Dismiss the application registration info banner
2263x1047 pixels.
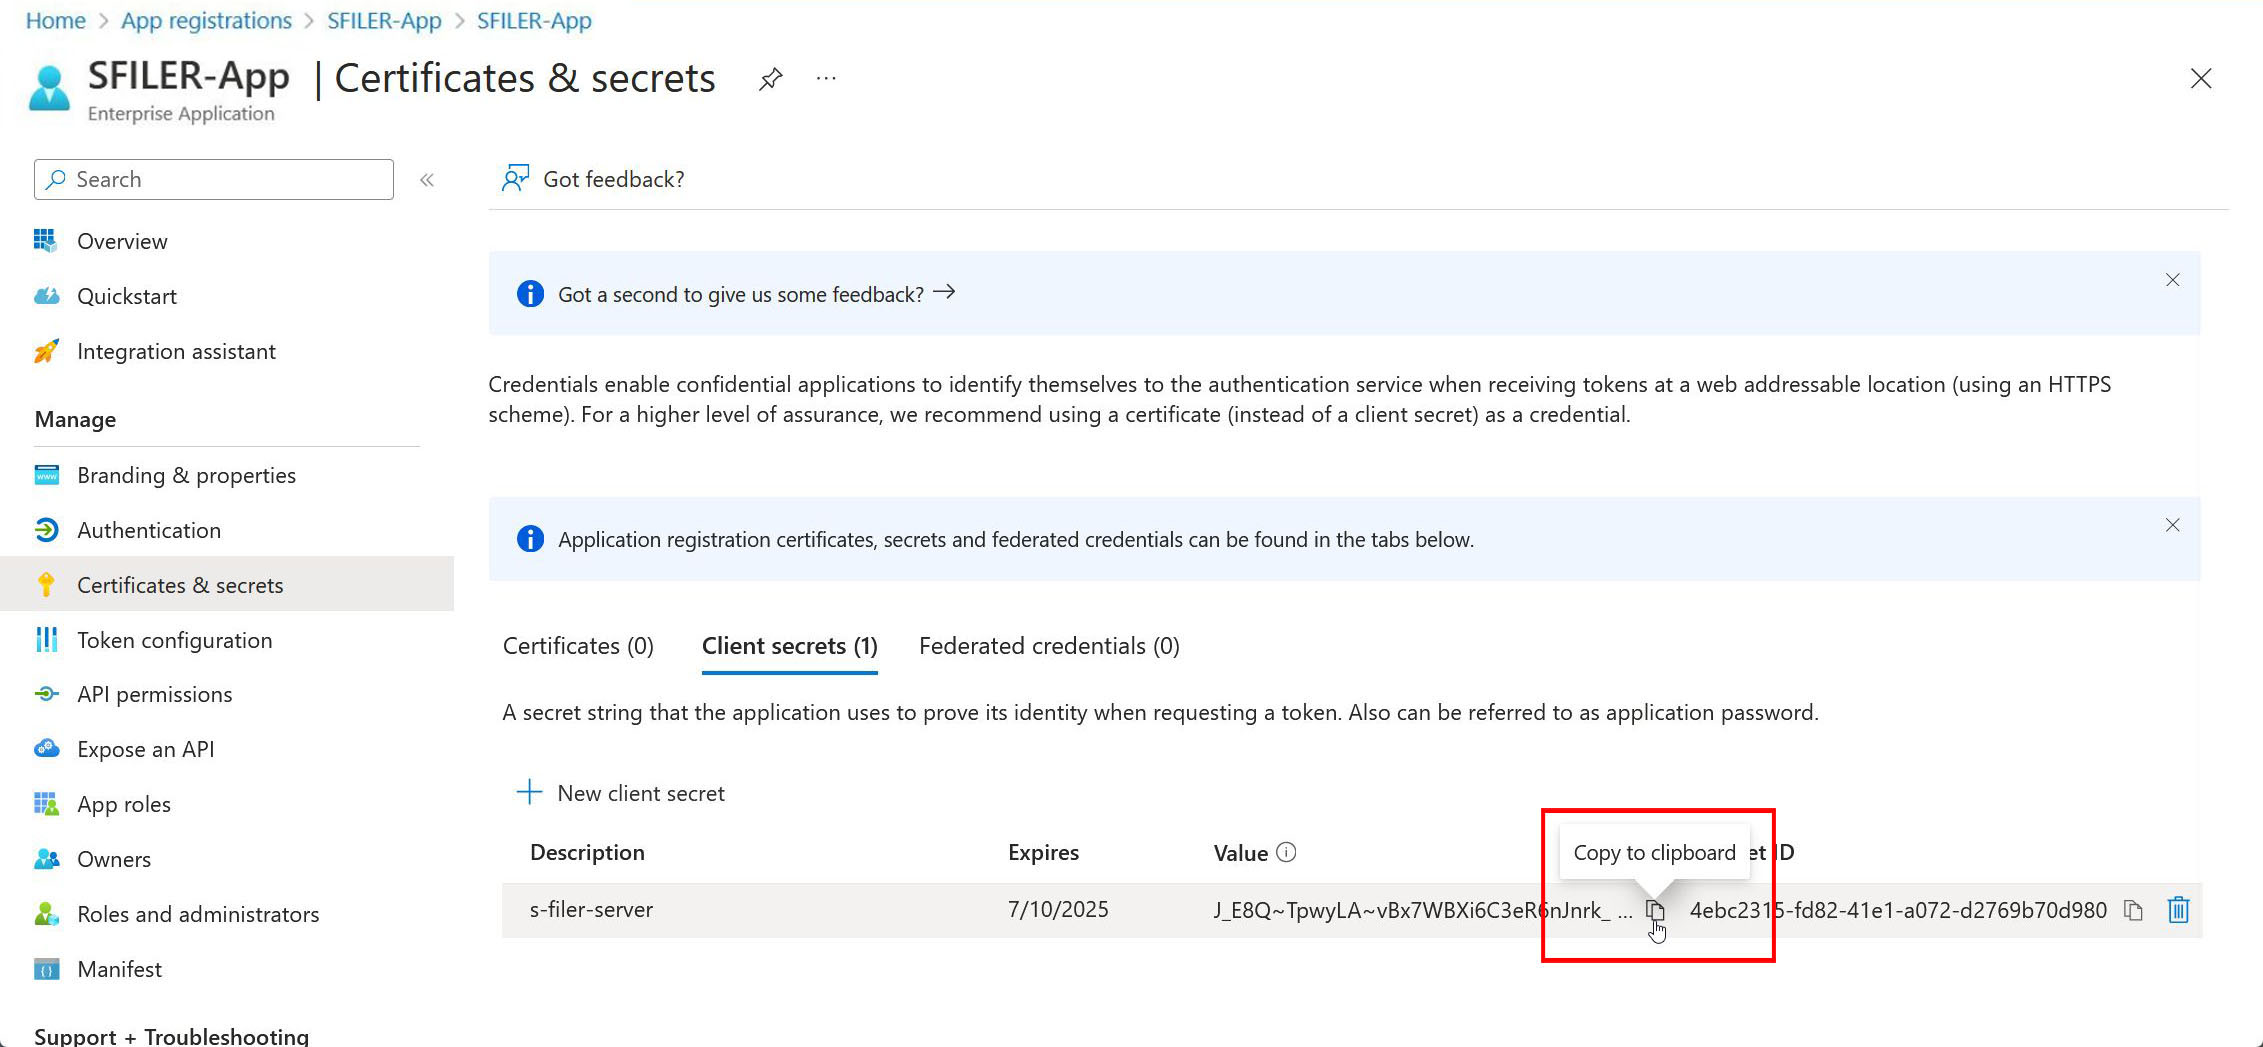pos(2172,525)
